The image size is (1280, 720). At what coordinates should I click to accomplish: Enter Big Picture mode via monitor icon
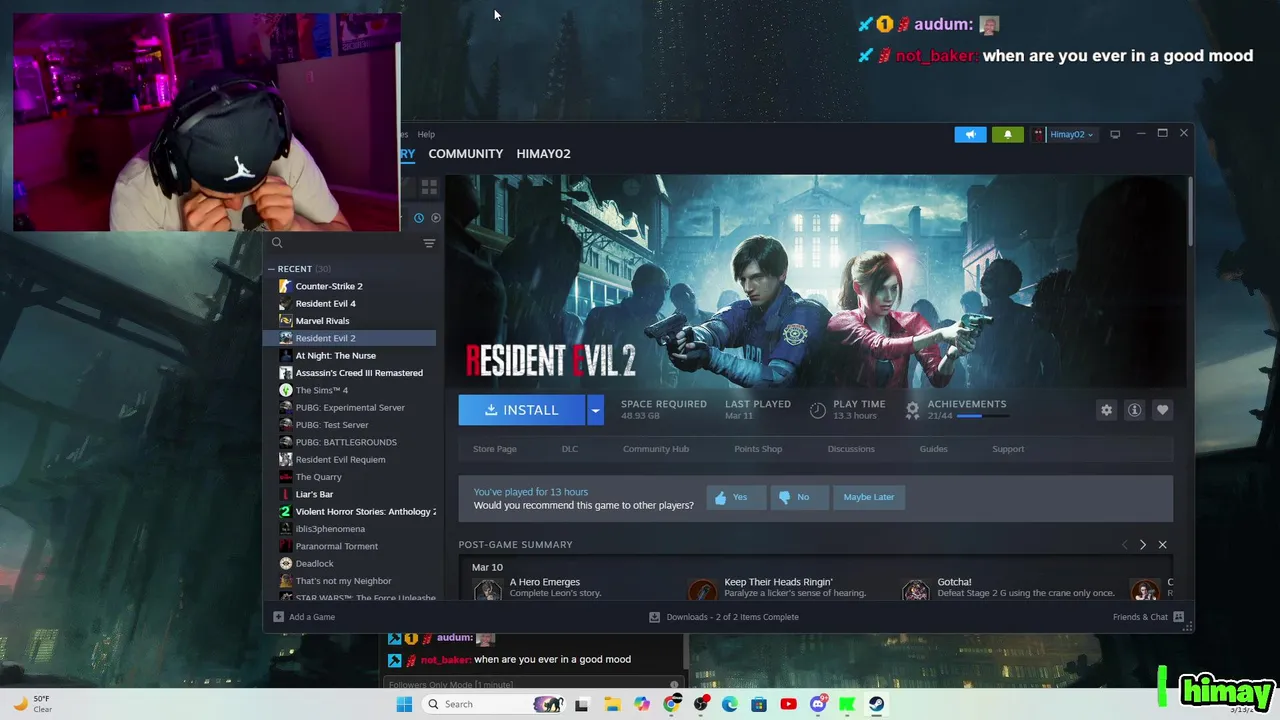pyautogui.click(x=1115, y=134)
